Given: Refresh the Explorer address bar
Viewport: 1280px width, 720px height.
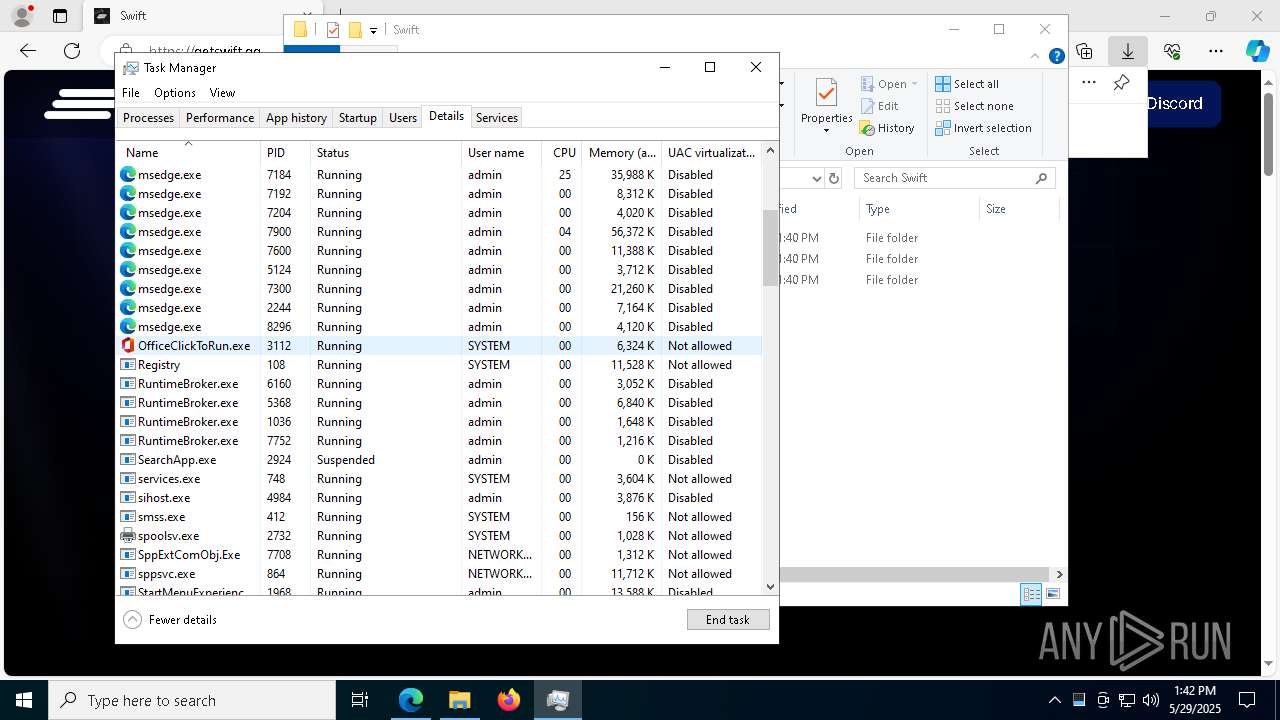Looking at the screenshot, I should click(835, 178).
